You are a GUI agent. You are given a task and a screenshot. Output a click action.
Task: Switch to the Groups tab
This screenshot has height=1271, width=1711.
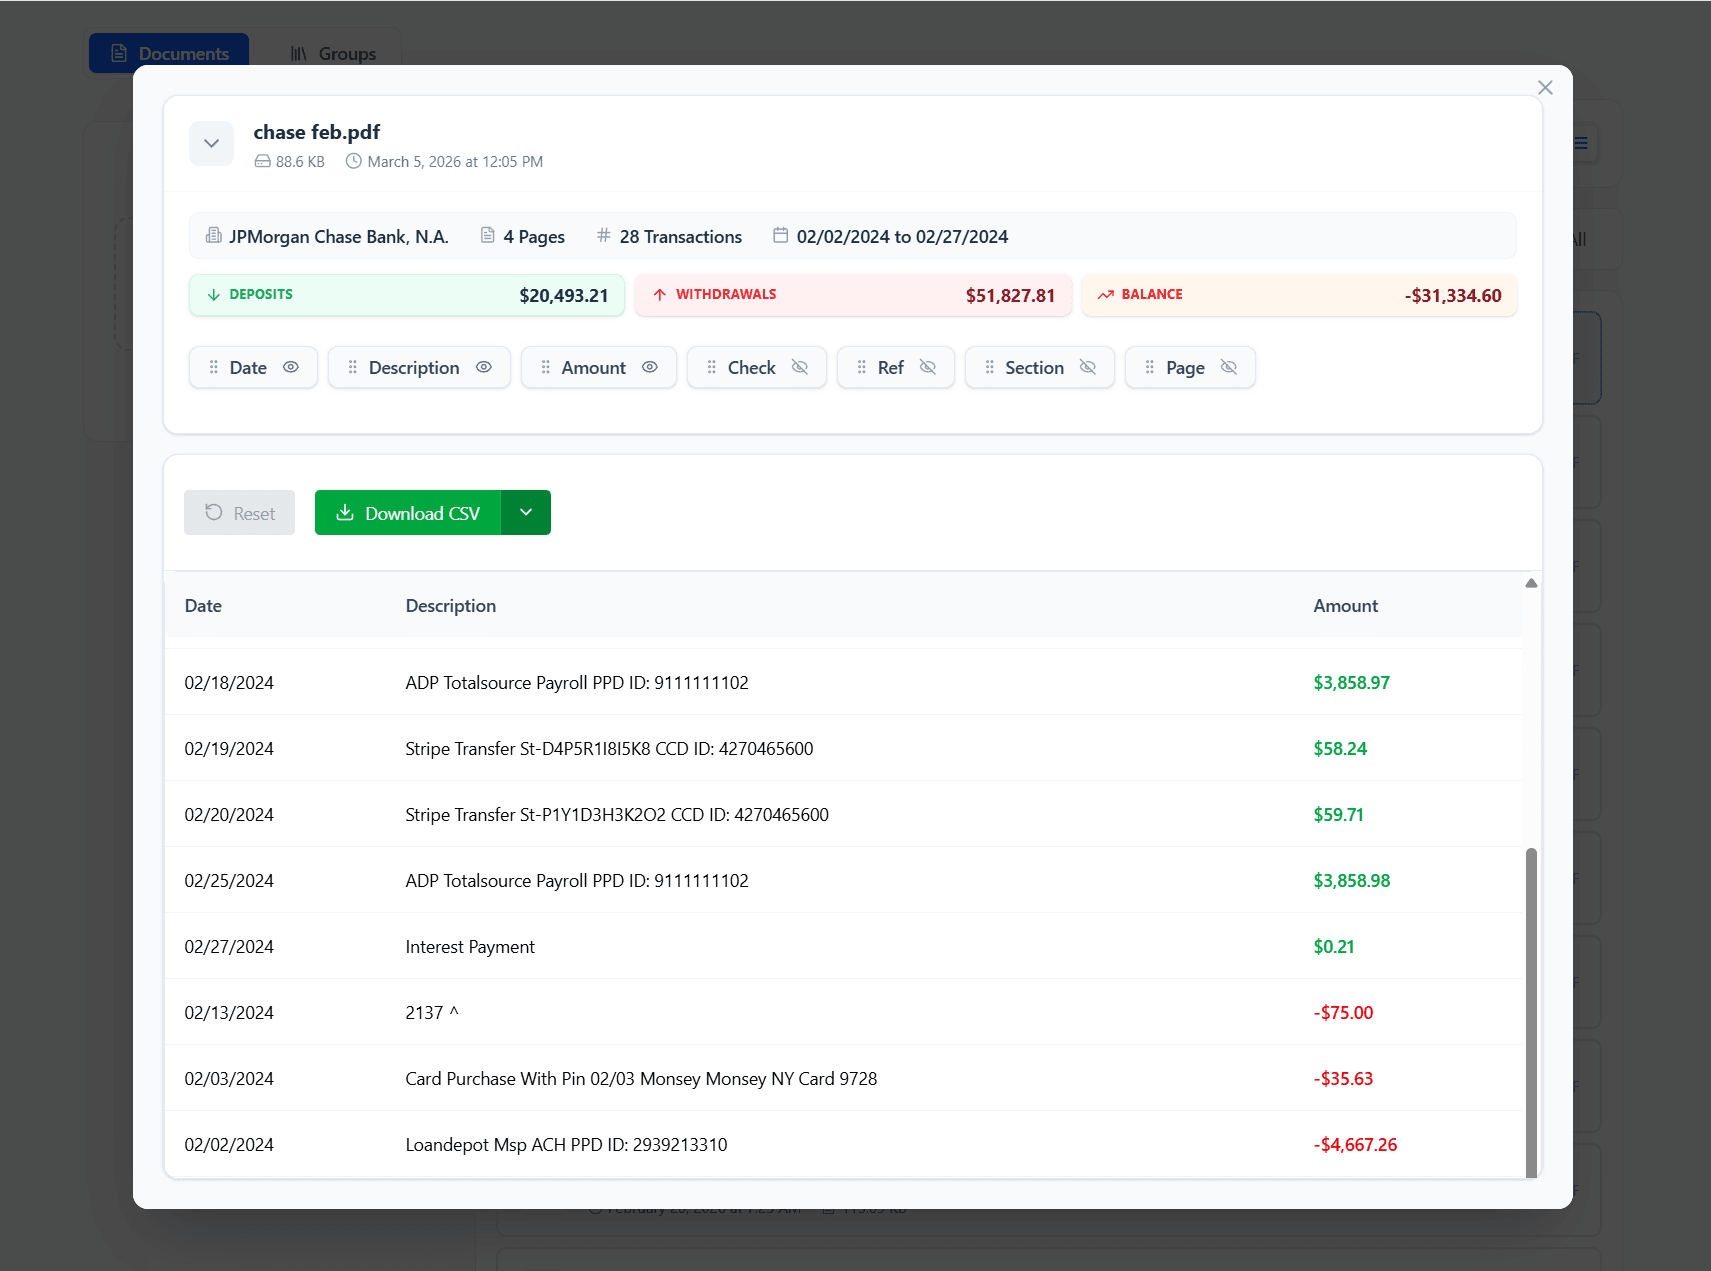tap(333, 53)
